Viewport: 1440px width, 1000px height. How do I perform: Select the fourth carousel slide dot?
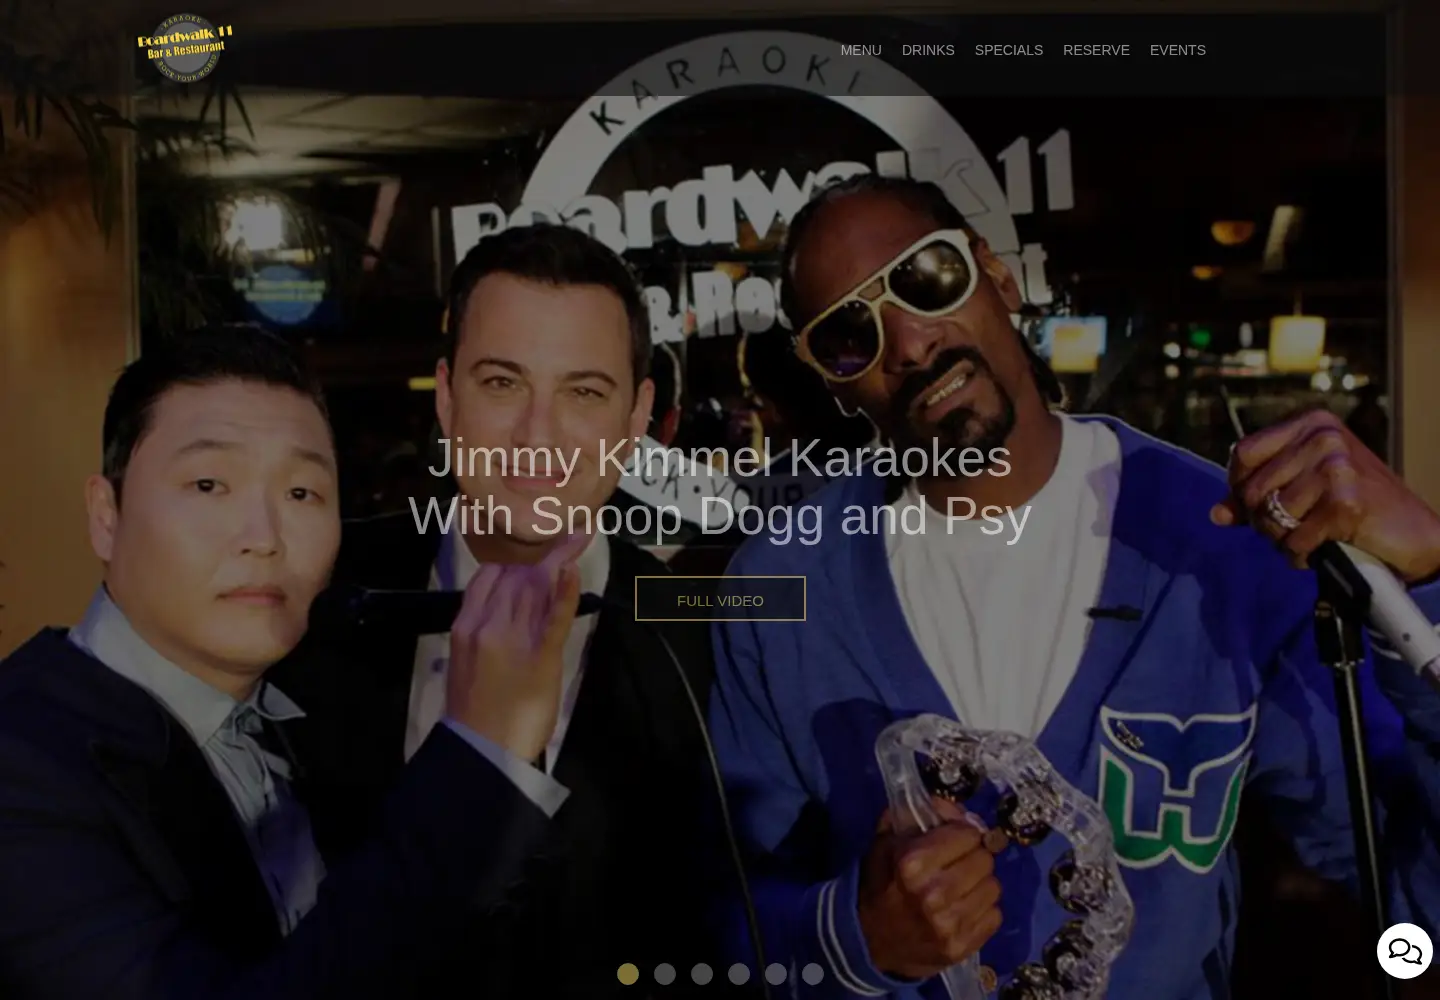pos(739,974)
